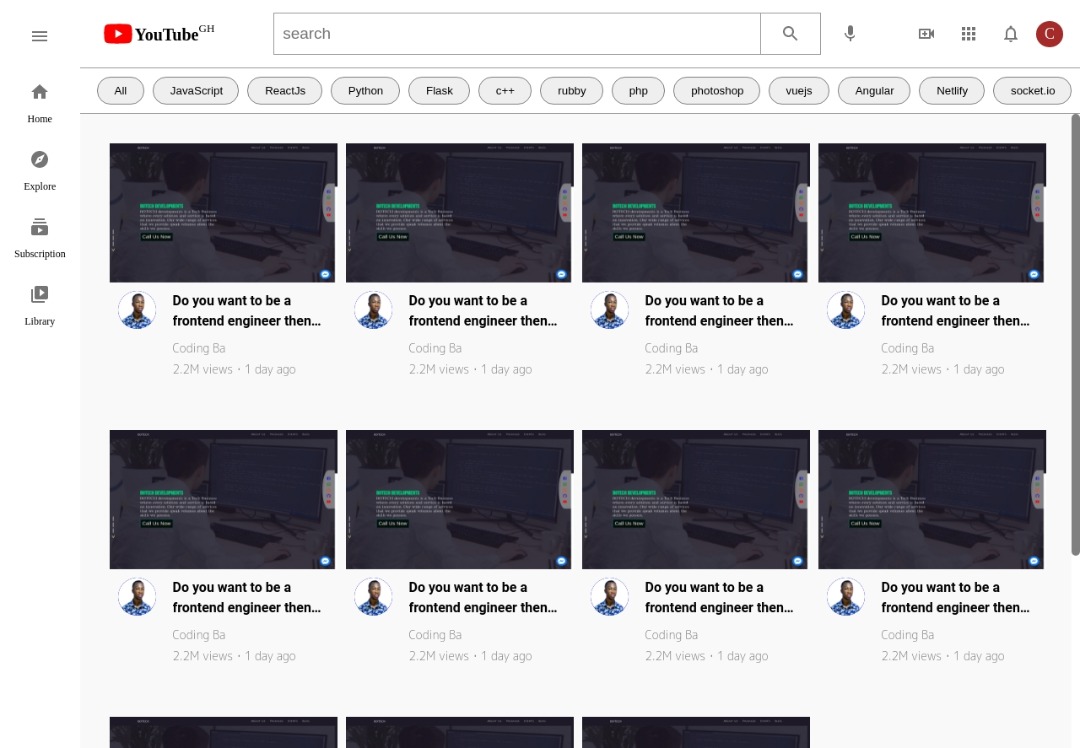Select the Angular filter chip
Screen dimensions: 1080x748
point(874,91)
